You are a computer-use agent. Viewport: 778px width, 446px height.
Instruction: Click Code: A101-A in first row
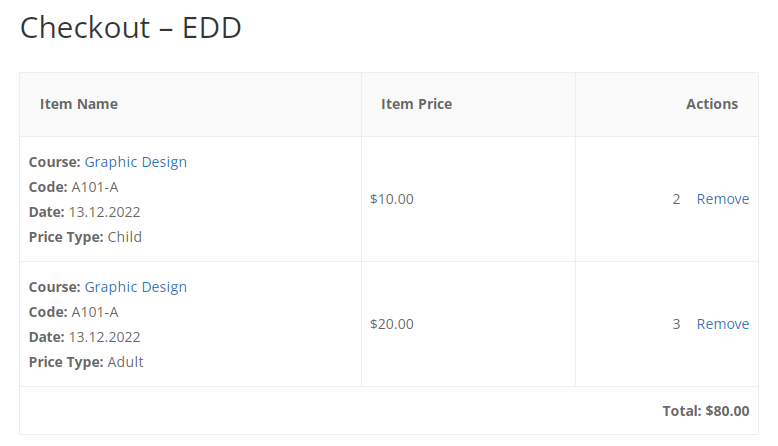coord(73,187)
